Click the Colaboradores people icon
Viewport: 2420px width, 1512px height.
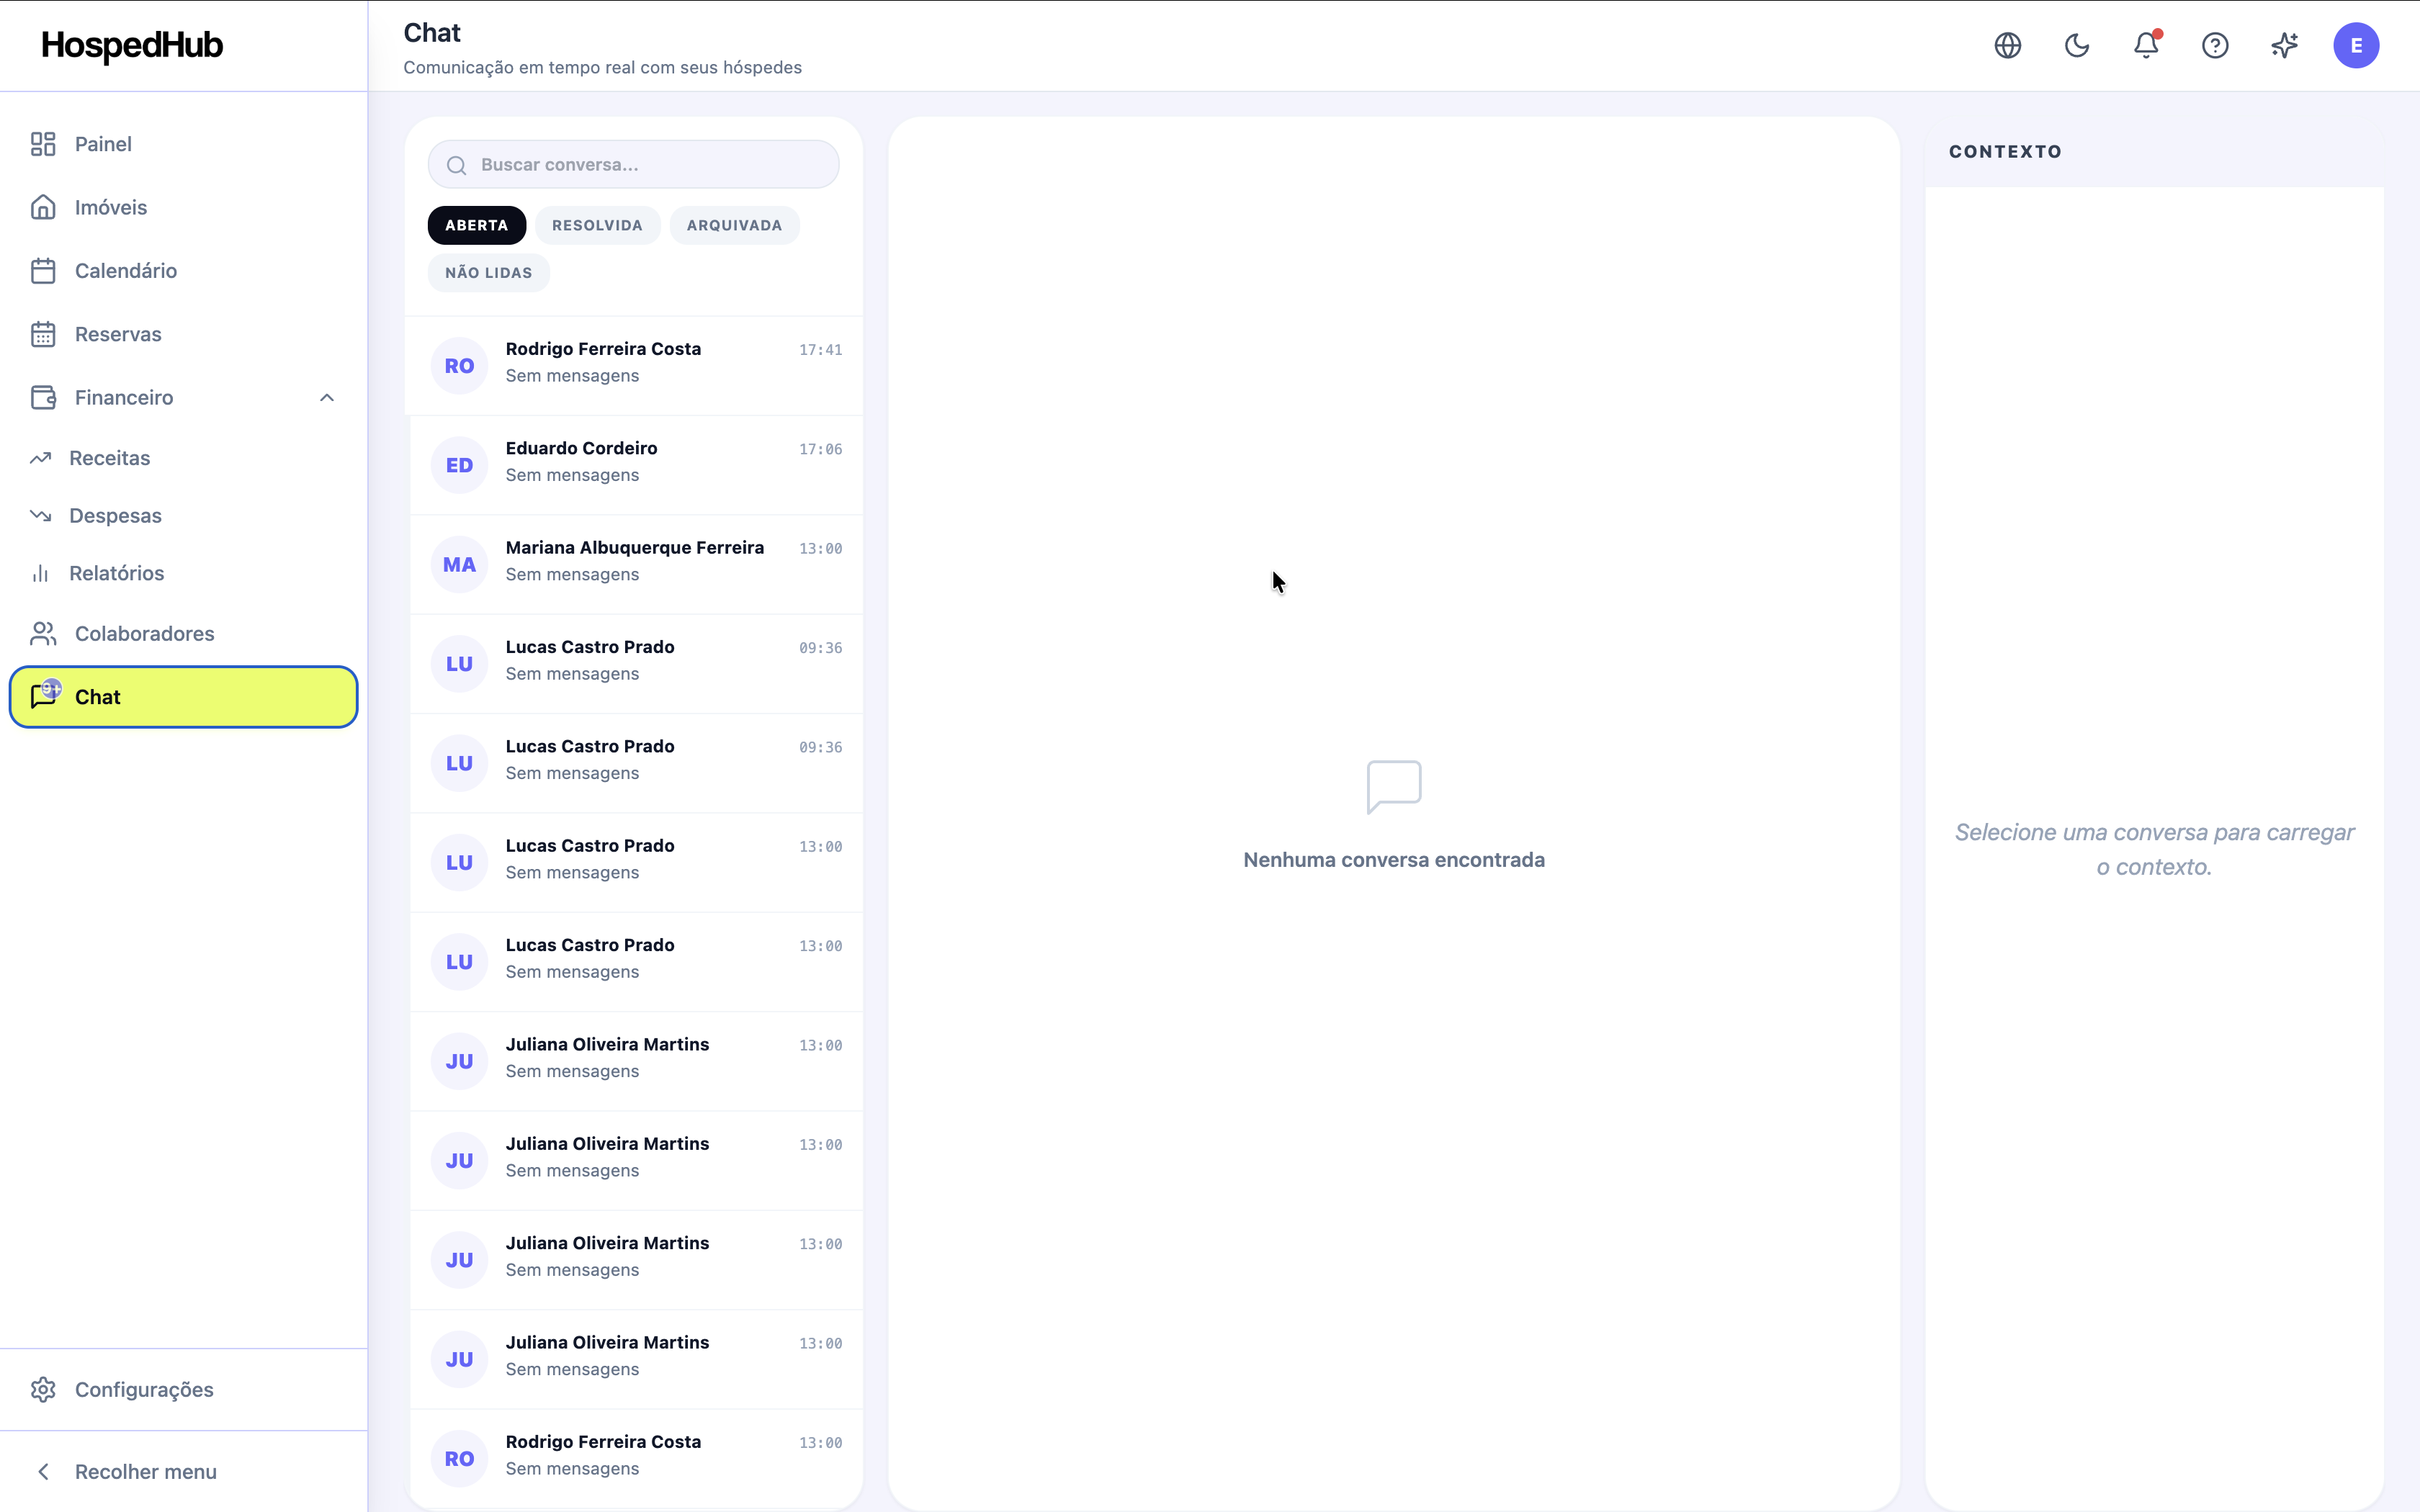tap(43, 633)
